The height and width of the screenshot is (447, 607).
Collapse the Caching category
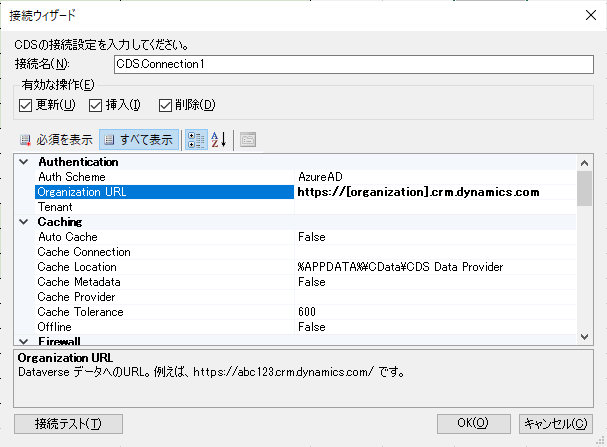point(24,222)
